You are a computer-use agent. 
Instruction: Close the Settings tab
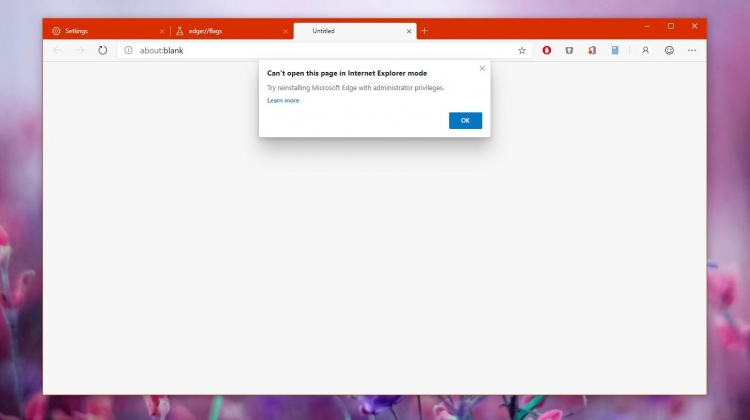tap(162, 31)
